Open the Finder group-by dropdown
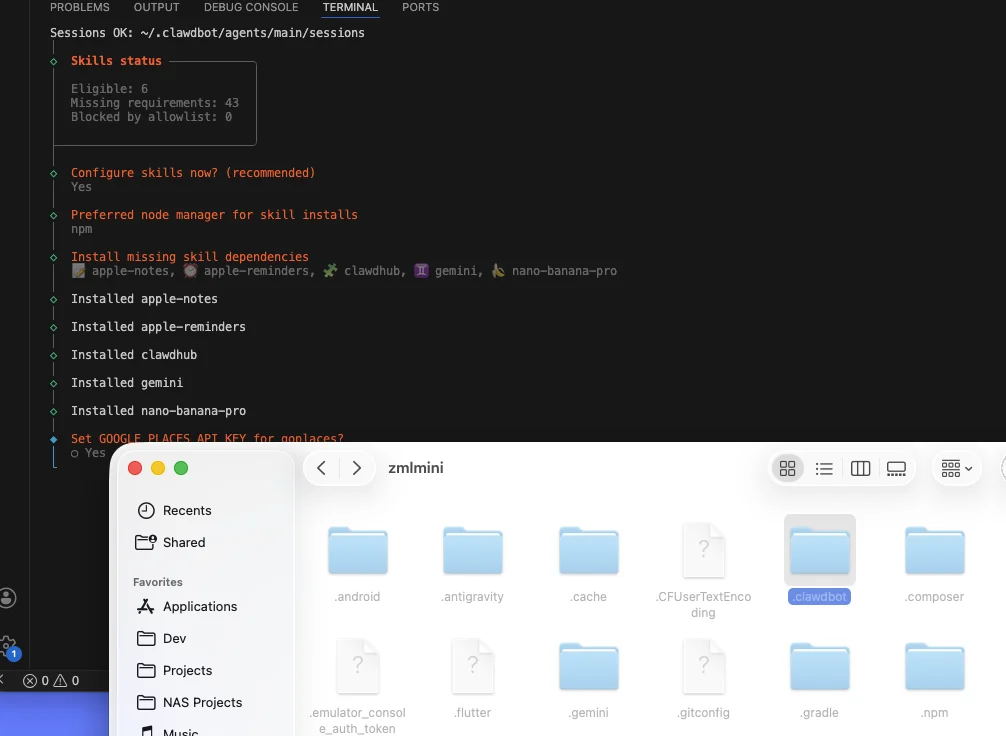The width and height of the screenshot is (1006, 736). tap(957, 468)
